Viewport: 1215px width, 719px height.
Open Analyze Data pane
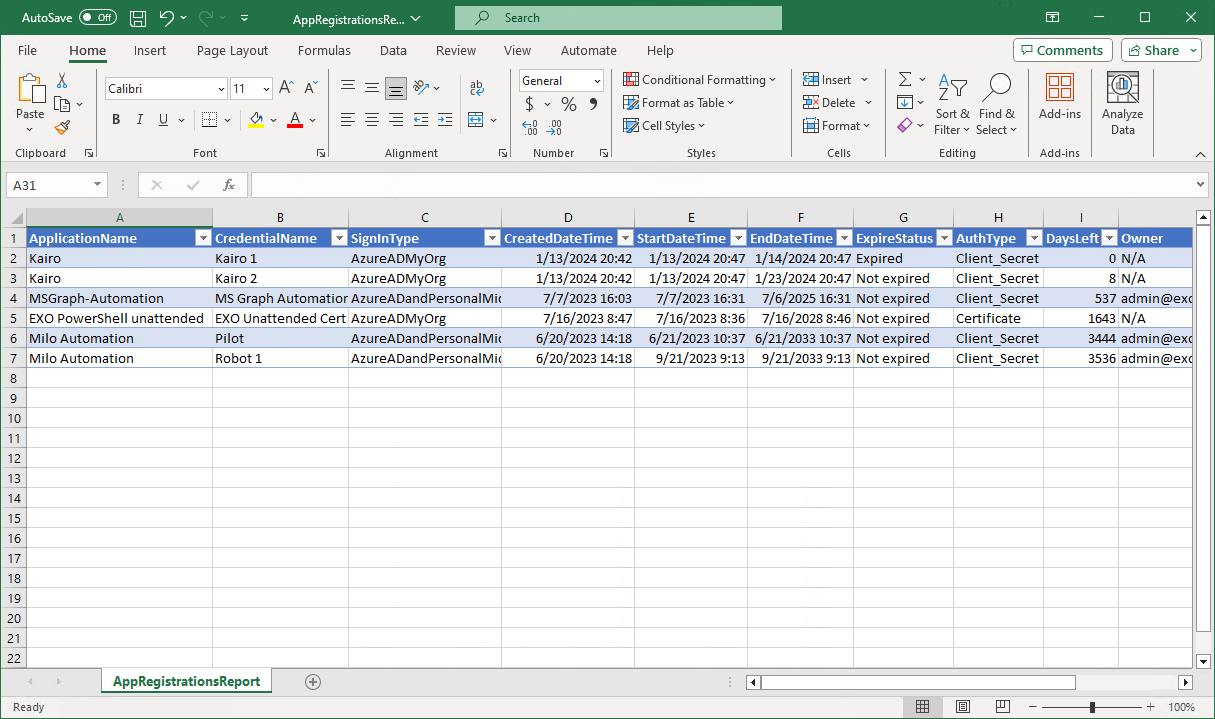[1122, 103]
